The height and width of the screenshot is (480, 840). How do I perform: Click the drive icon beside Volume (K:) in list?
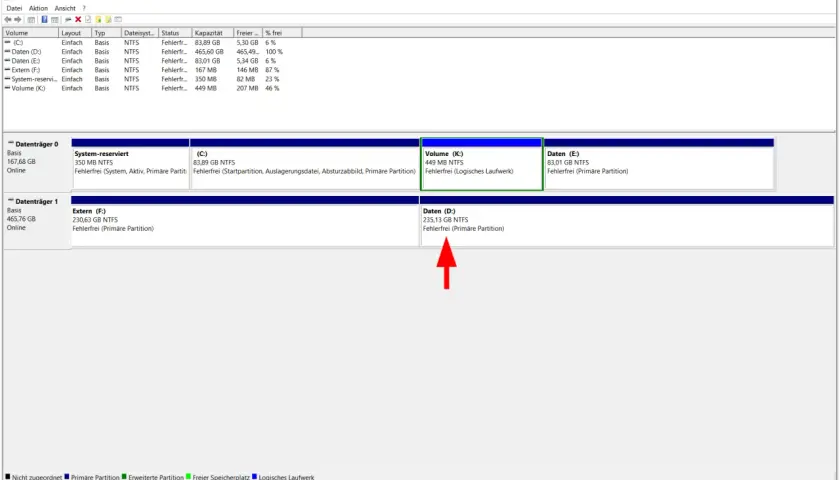tap(8, 87)
